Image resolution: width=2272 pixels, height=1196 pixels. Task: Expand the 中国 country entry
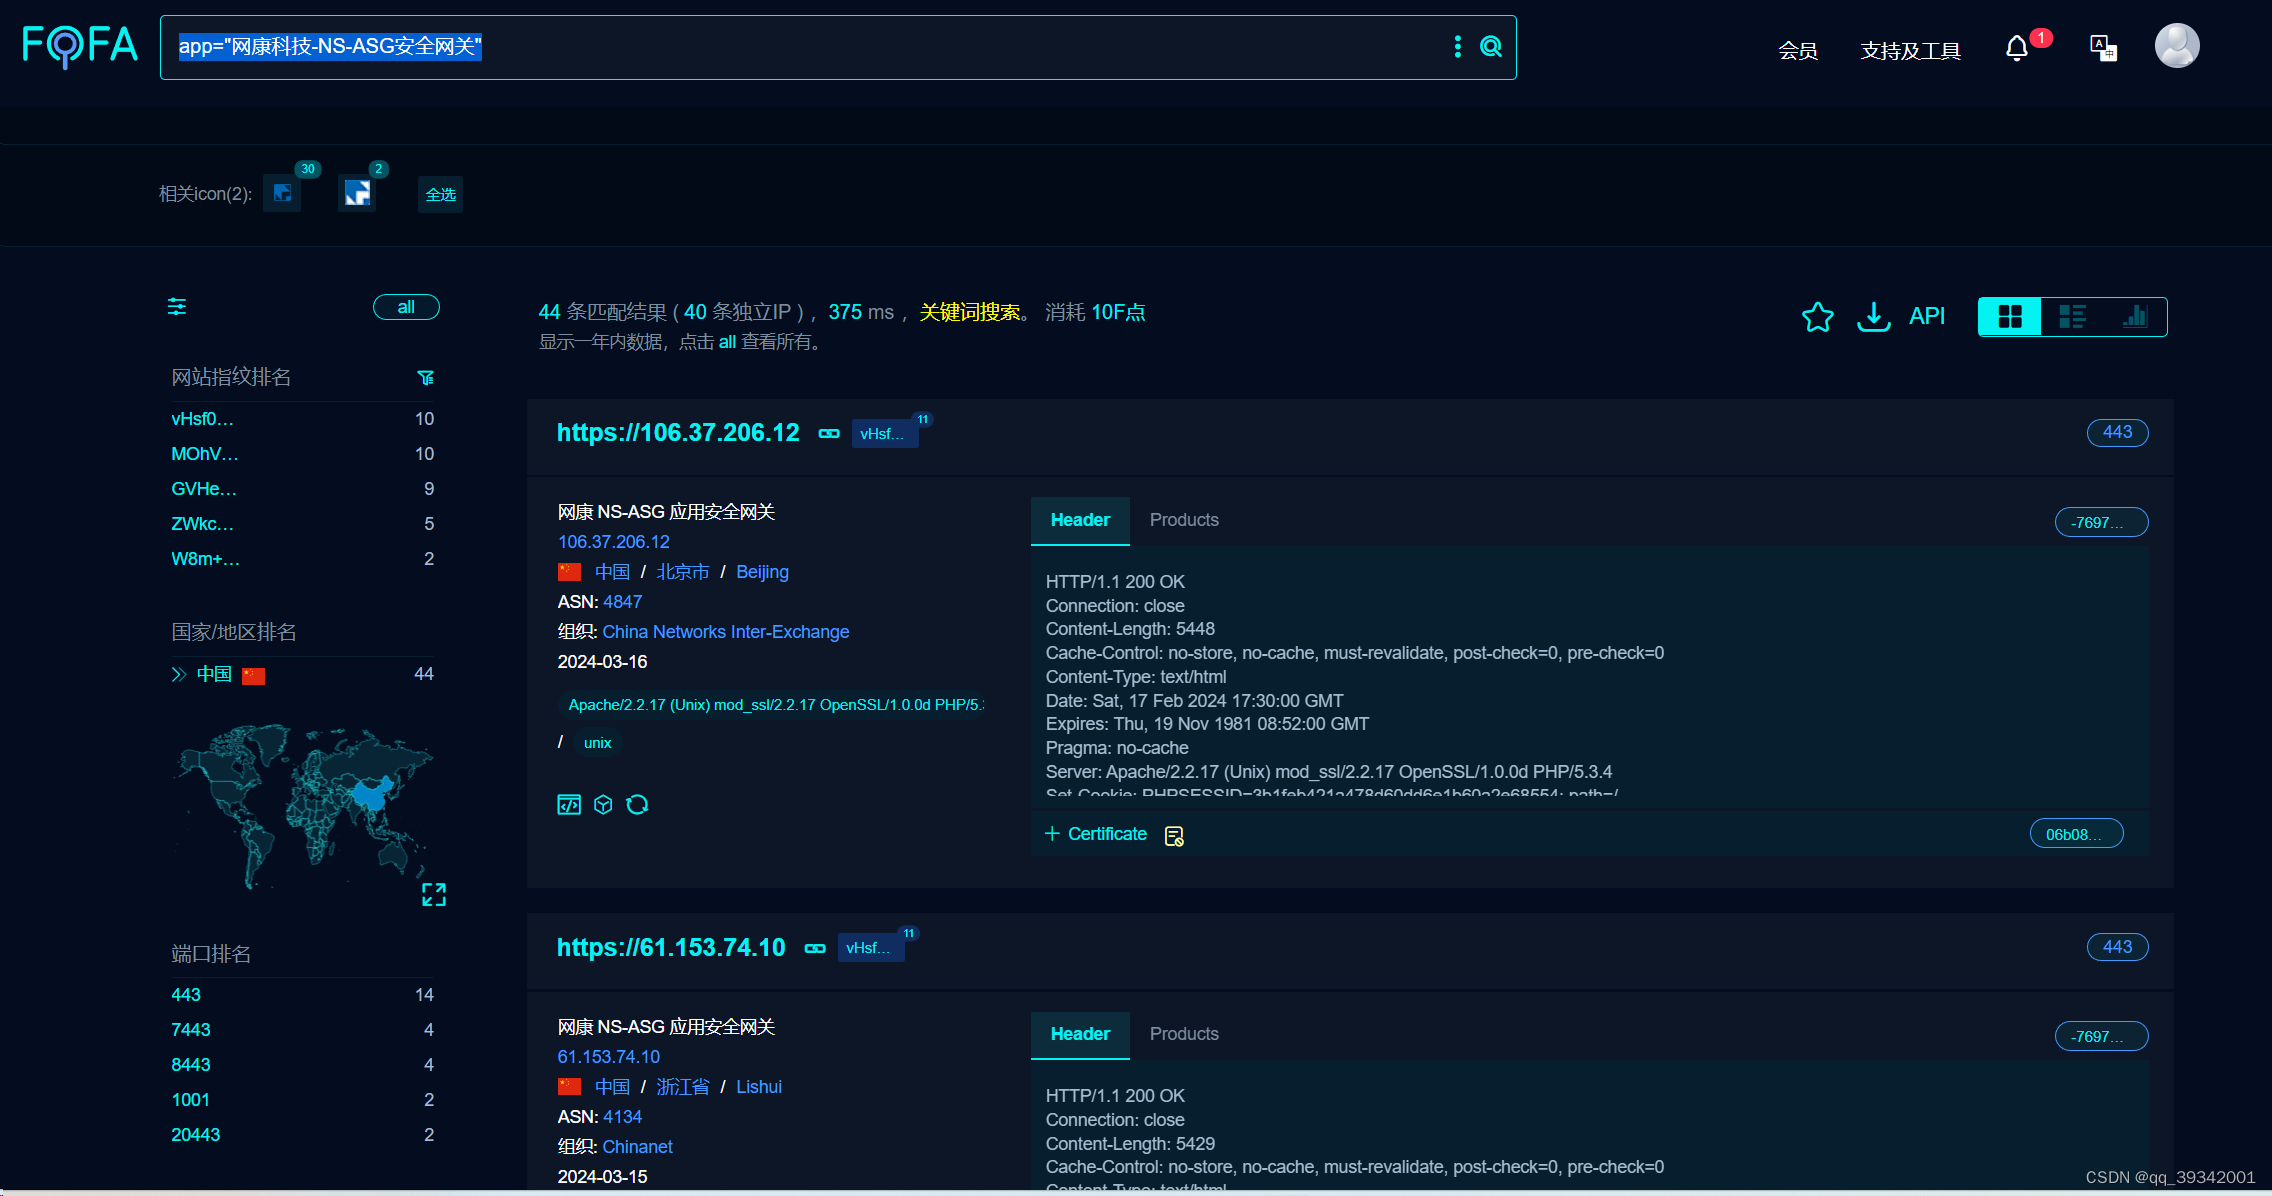click(x=179, y=675)
